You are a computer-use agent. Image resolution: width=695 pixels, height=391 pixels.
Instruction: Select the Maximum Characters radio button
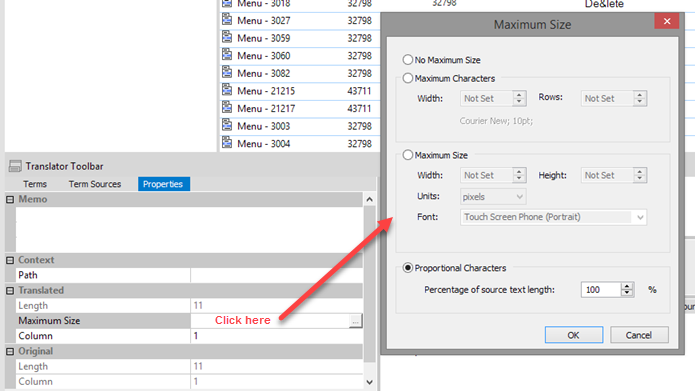point(407,78)
